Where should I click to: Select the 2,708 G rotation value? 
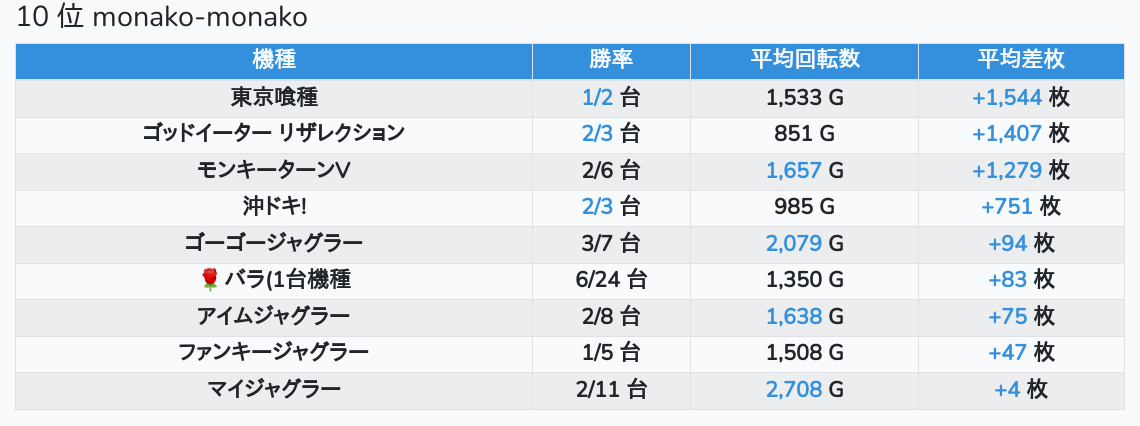click(804, 390)
